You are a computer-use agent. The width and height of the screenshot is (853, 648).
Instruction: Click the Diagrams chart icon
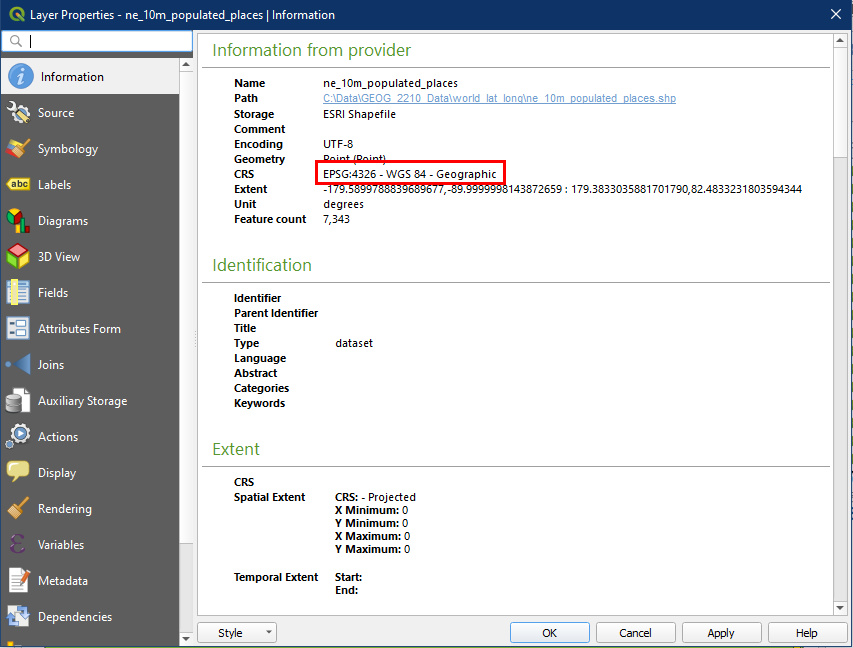(x=18, y=221)
